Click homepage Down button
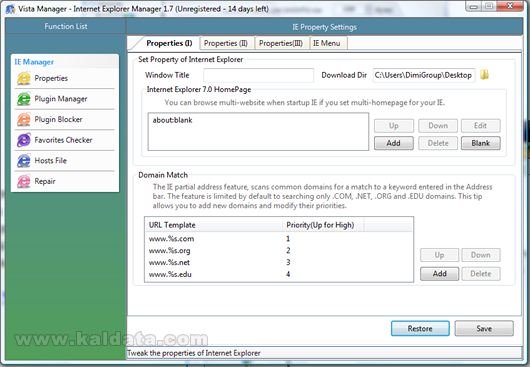Viewport: 530px width, 367px height. (x=438, y=126)
